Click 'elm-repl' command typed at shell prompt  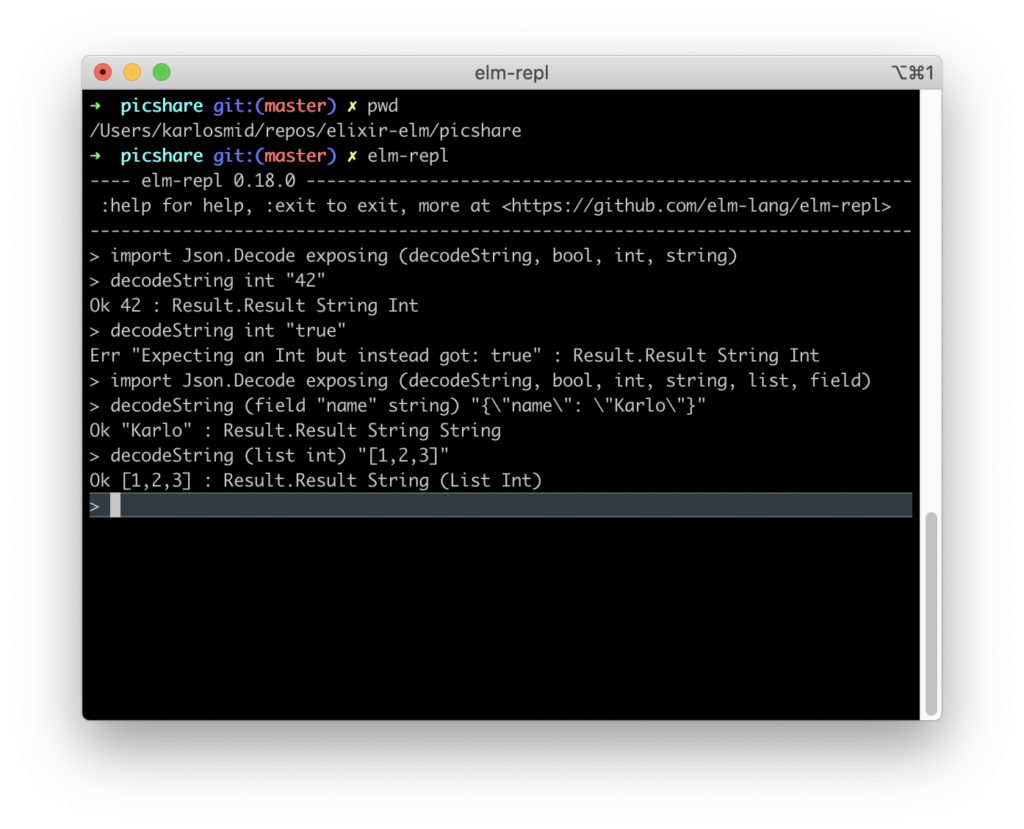408,156
